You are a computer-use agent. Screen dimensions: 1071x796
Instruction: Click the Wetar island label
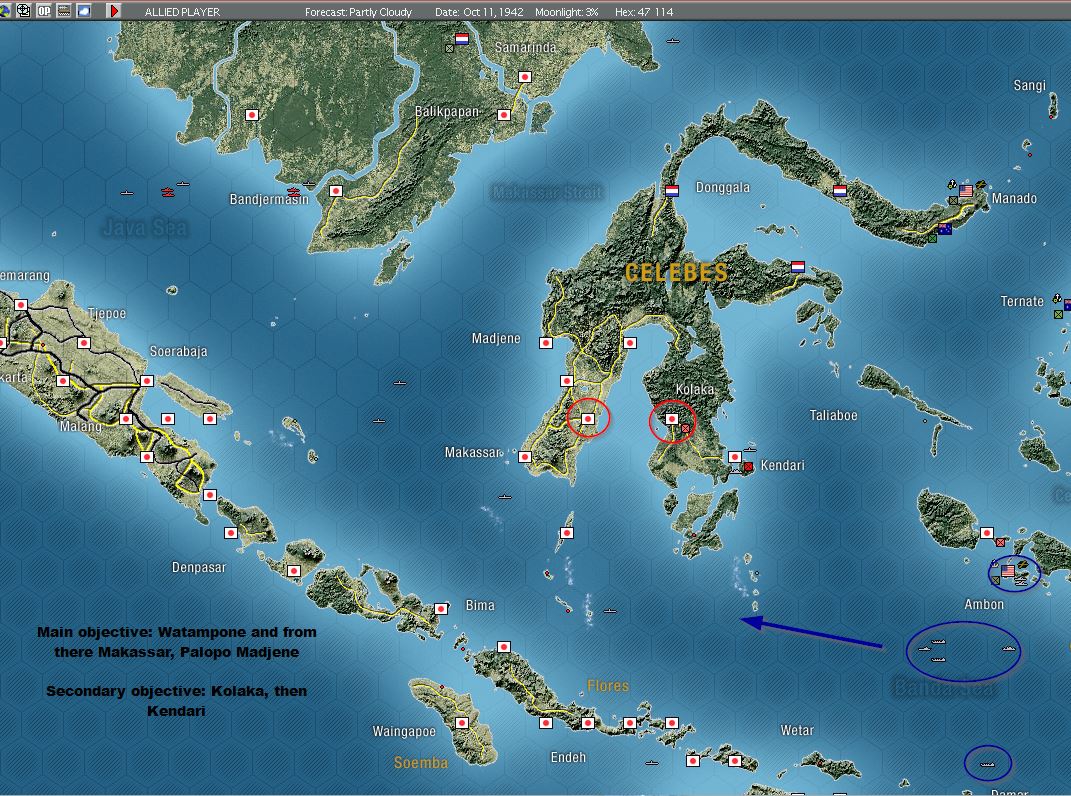(797, 730)
